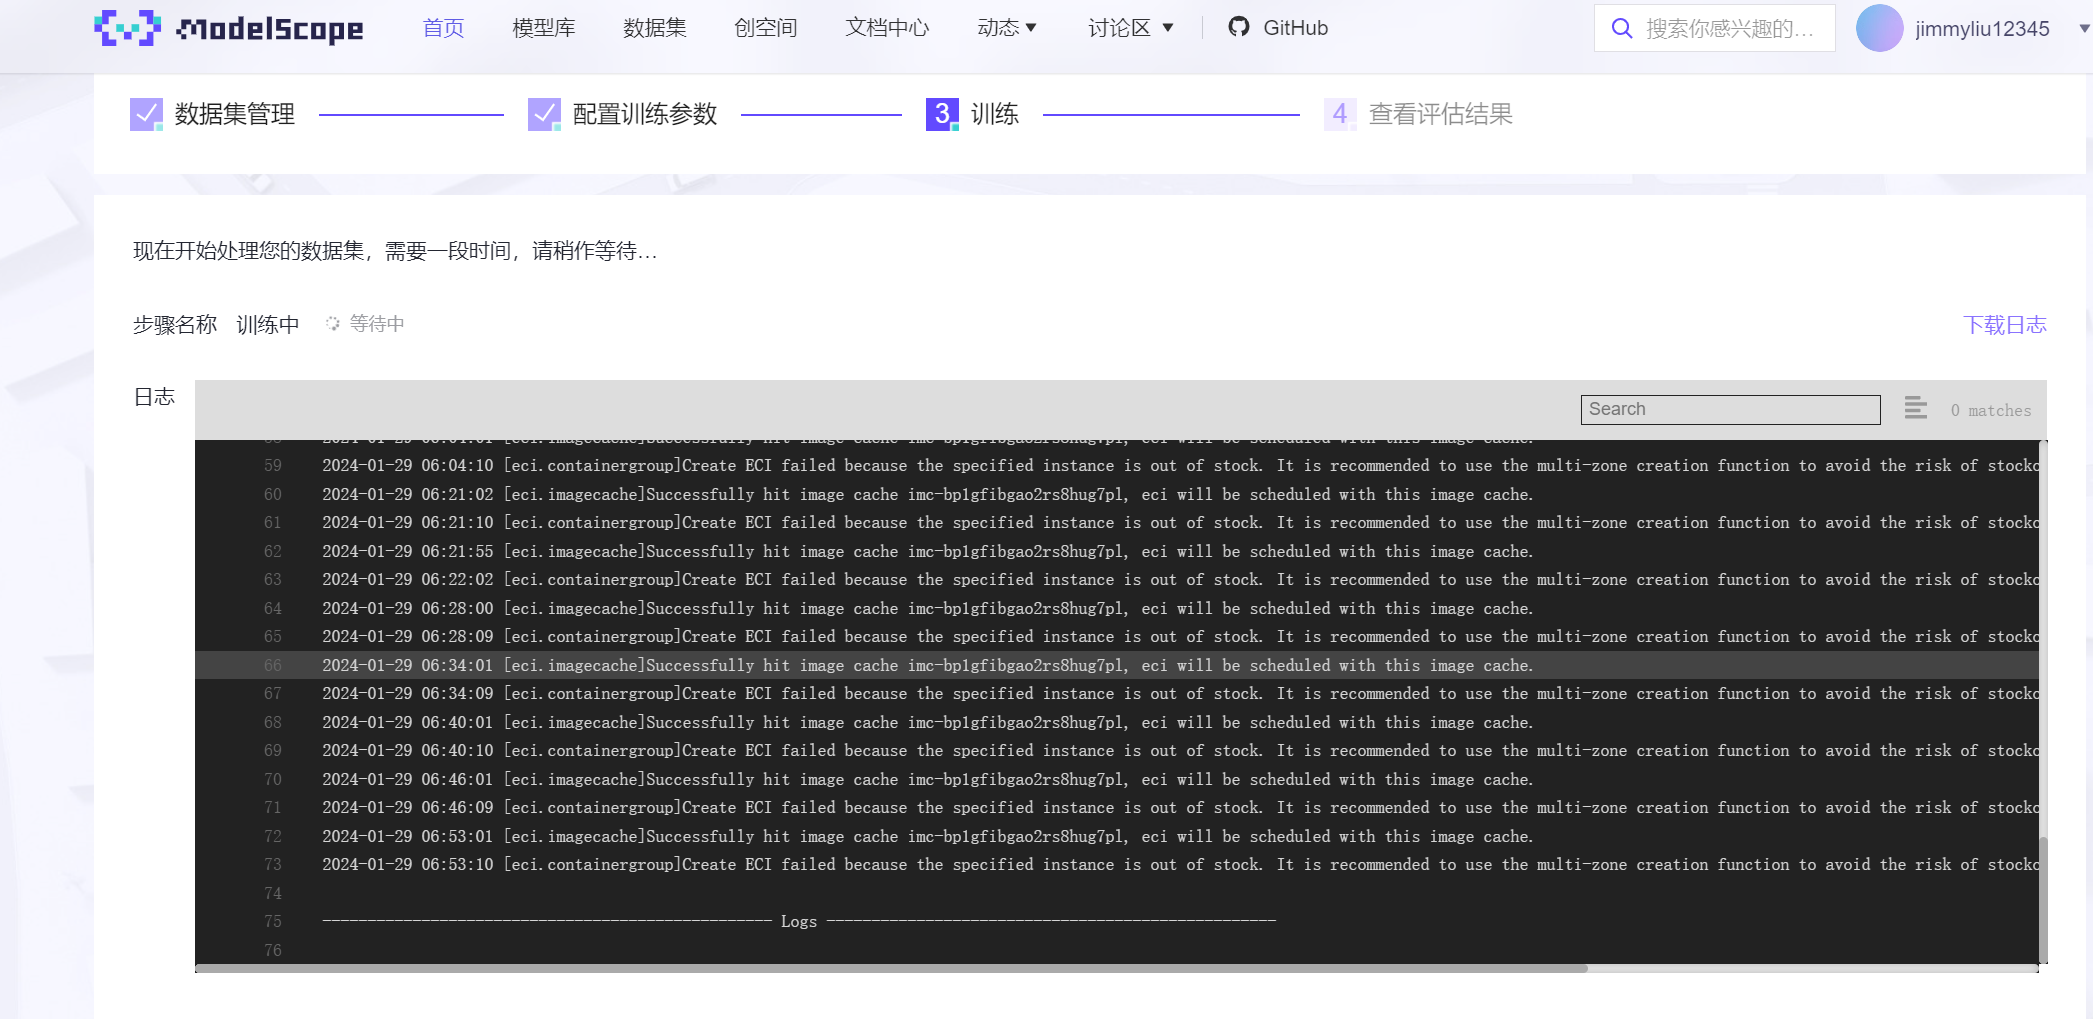Select the highlighted log line 66
Image resolution: width=2093 pixels, height=1019 pixels.
[x=900, y=665]
